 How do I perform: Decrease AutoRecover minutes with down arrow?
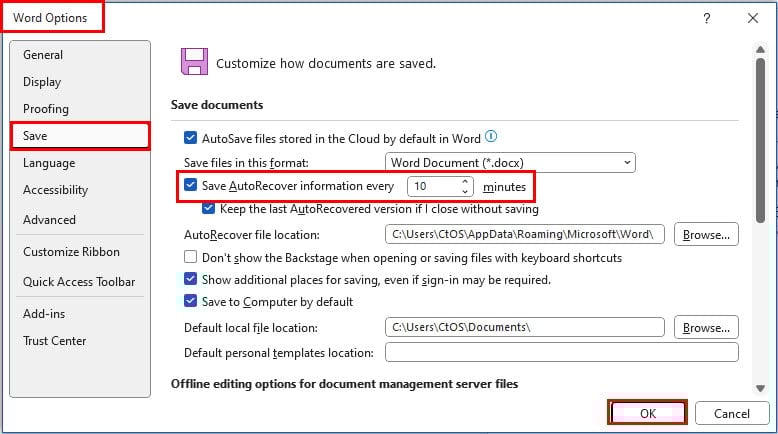pos(465,191)
